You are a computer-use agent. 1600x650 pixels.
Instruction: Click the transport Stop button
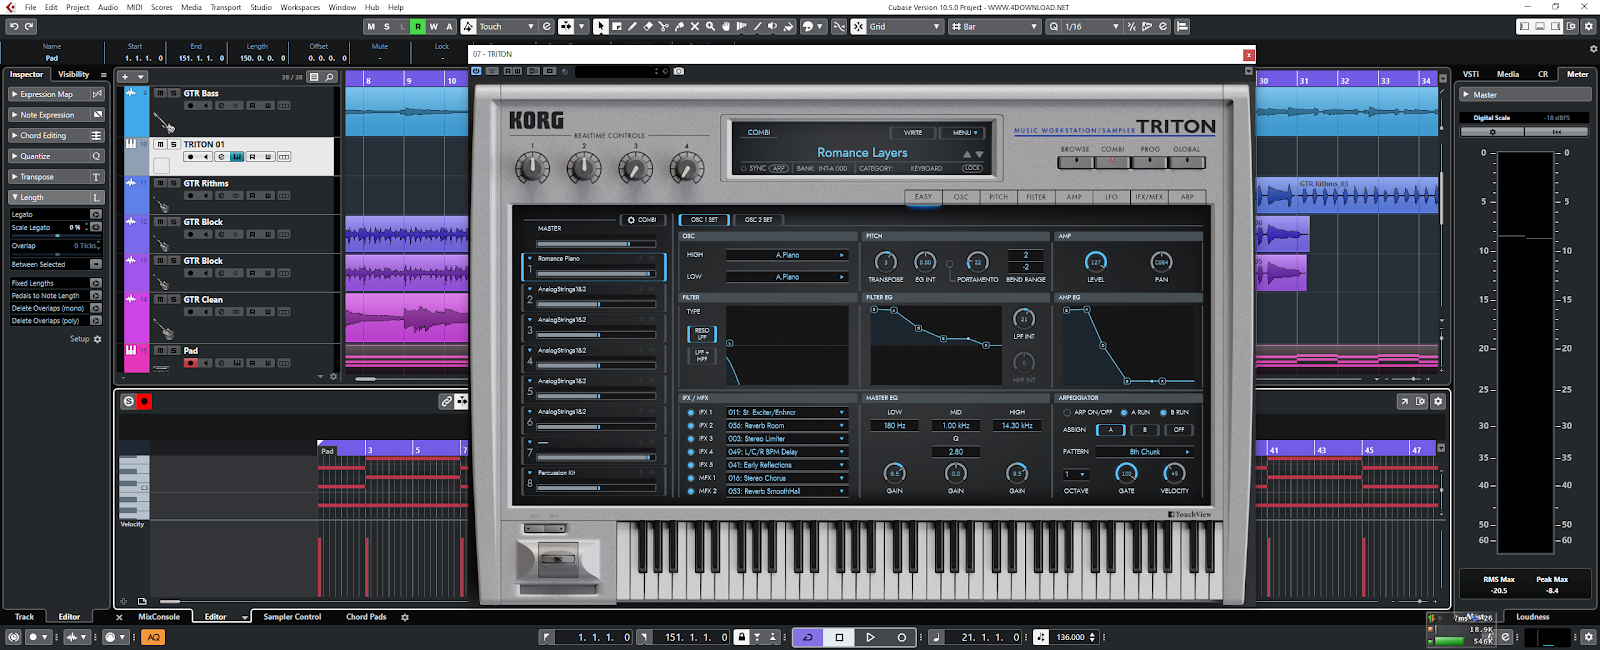pos(839,637)
